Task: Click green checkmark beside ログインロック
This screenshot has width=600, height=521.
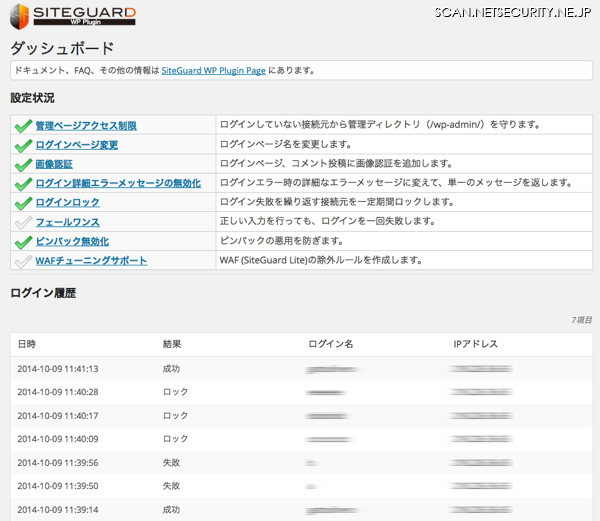Action: click(x=23, y=203)
